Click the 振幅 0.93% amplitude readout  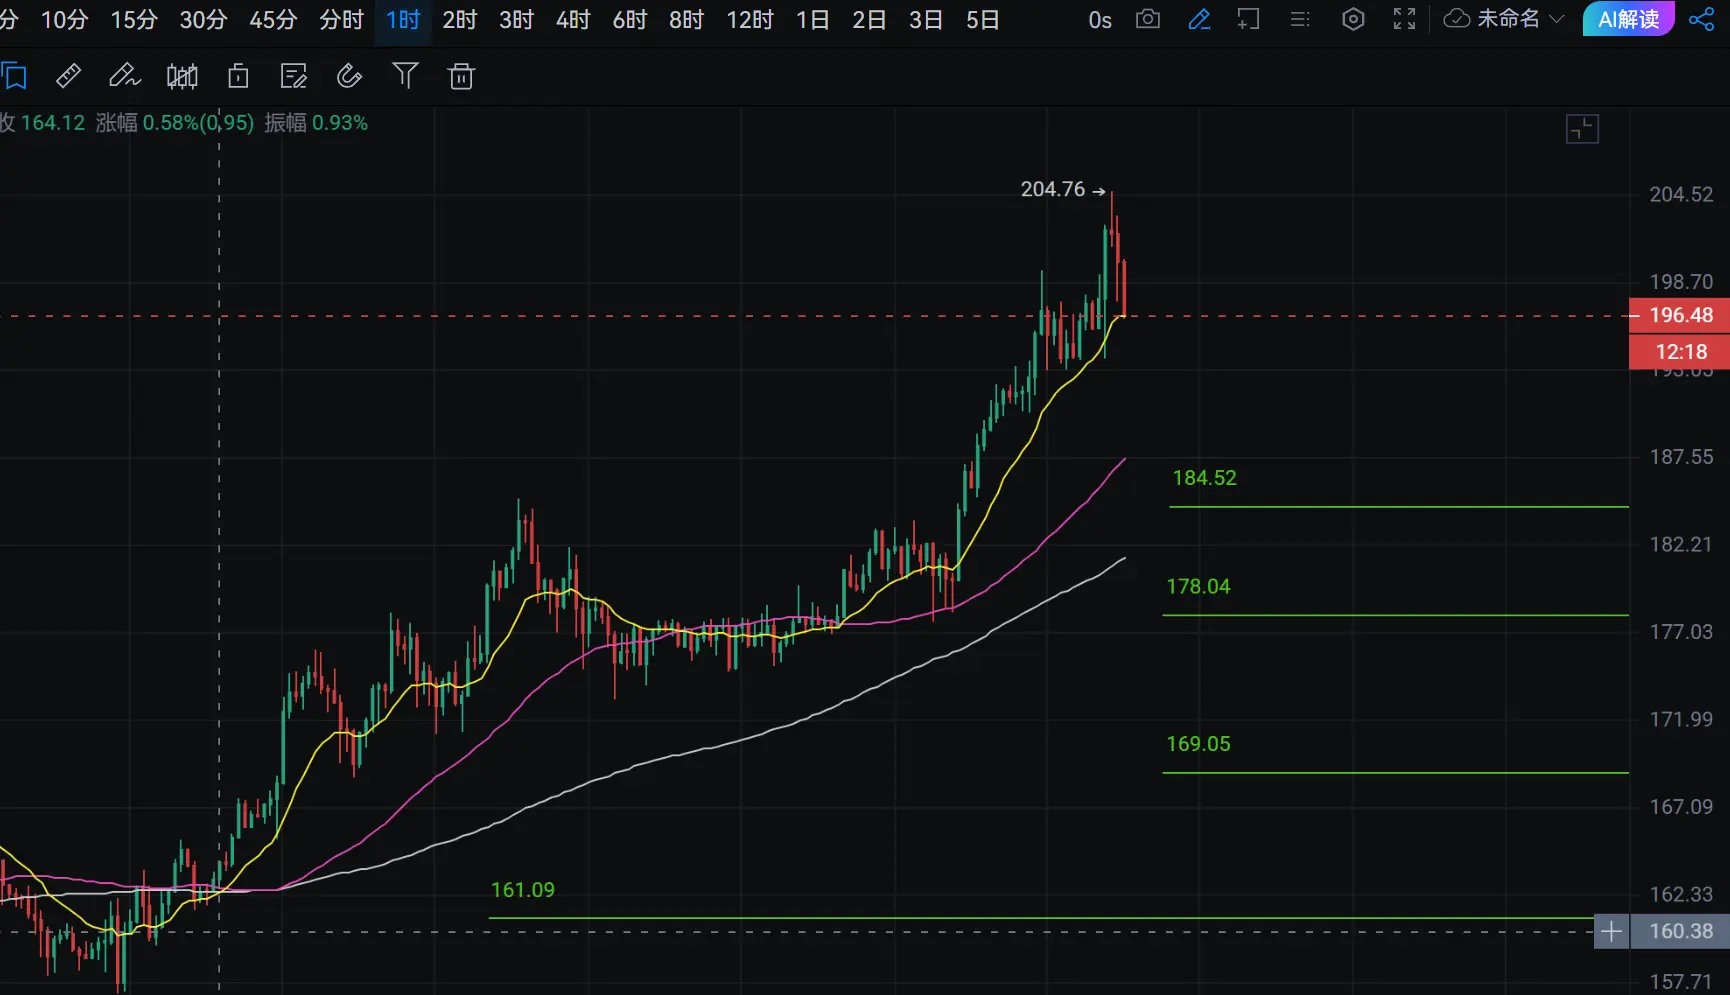316,123
